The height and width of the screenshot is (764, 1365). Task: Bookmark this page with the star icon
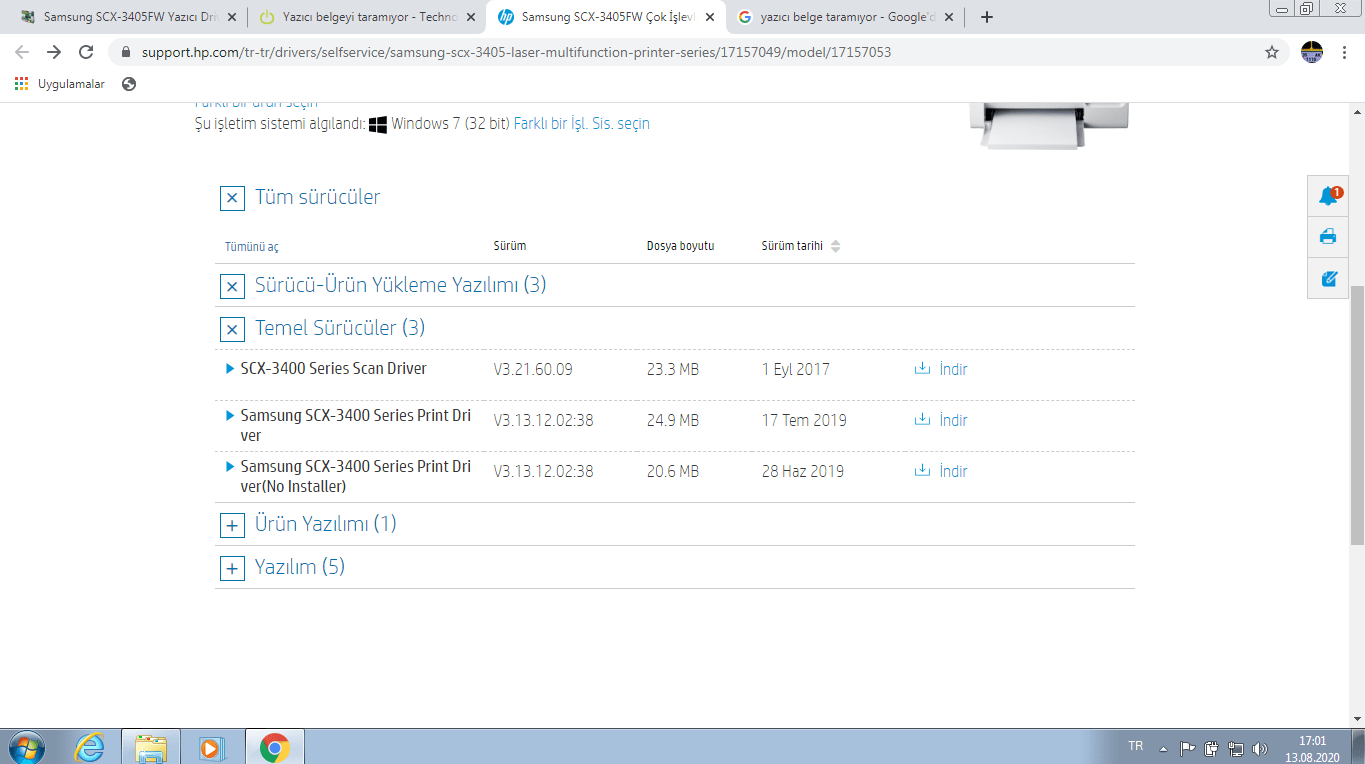point(1272,52)
